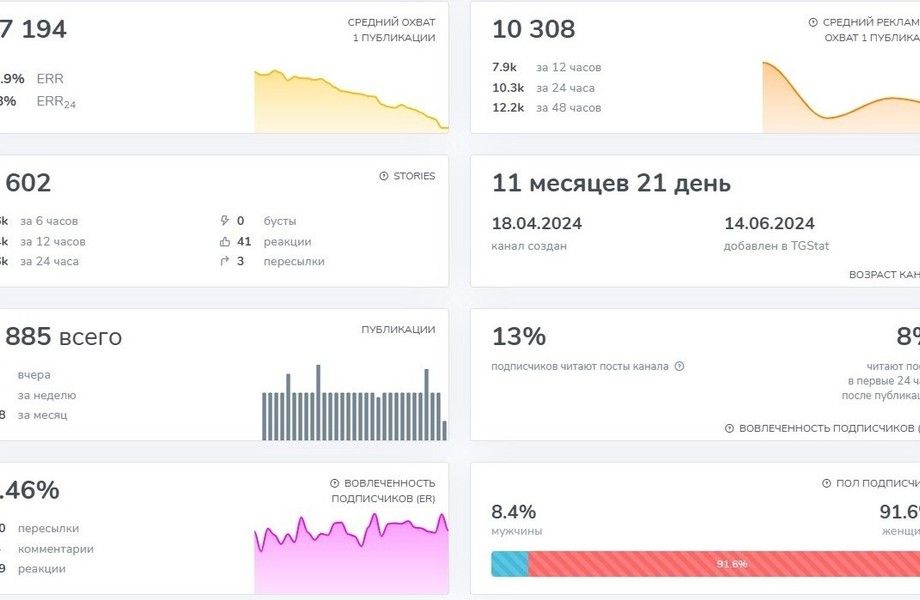Screen dimensions: 920x600
Task: Click the 7.9k value
Action: coord(505,67)
